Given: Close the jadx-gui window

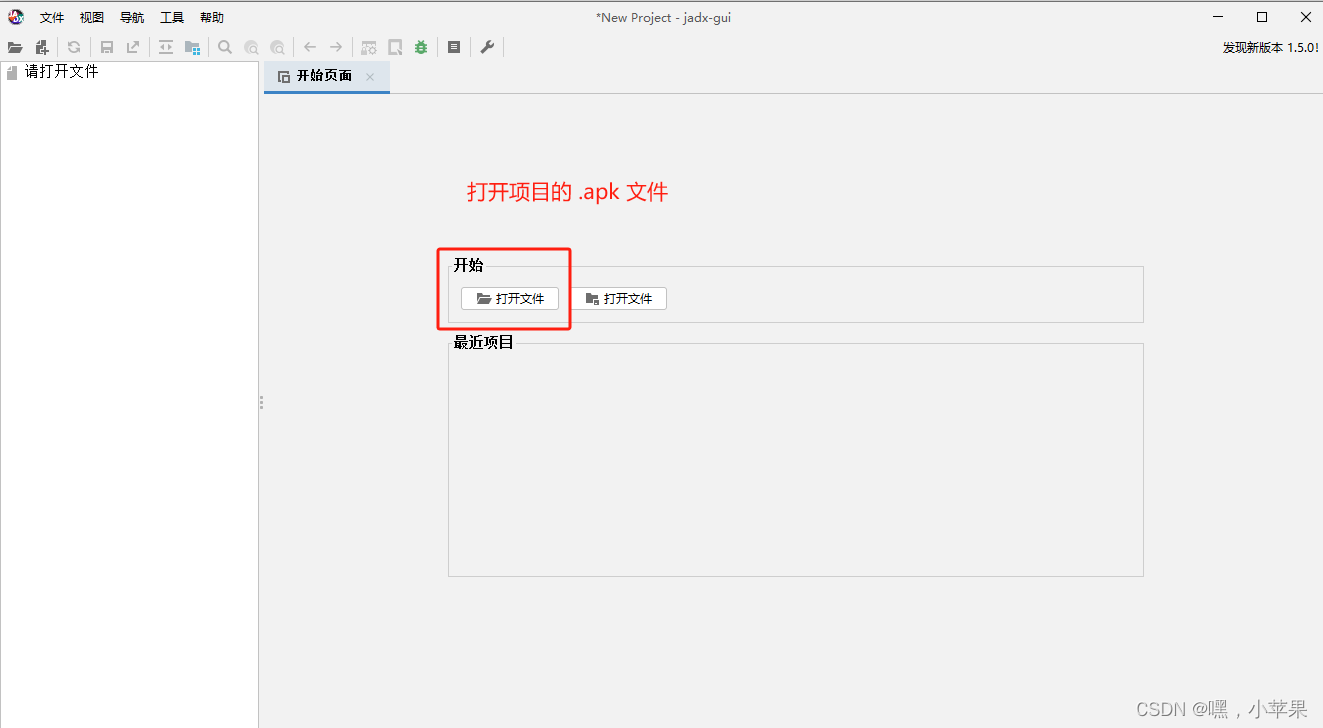Looking at the screenshot, I should tap(1305, 17).
